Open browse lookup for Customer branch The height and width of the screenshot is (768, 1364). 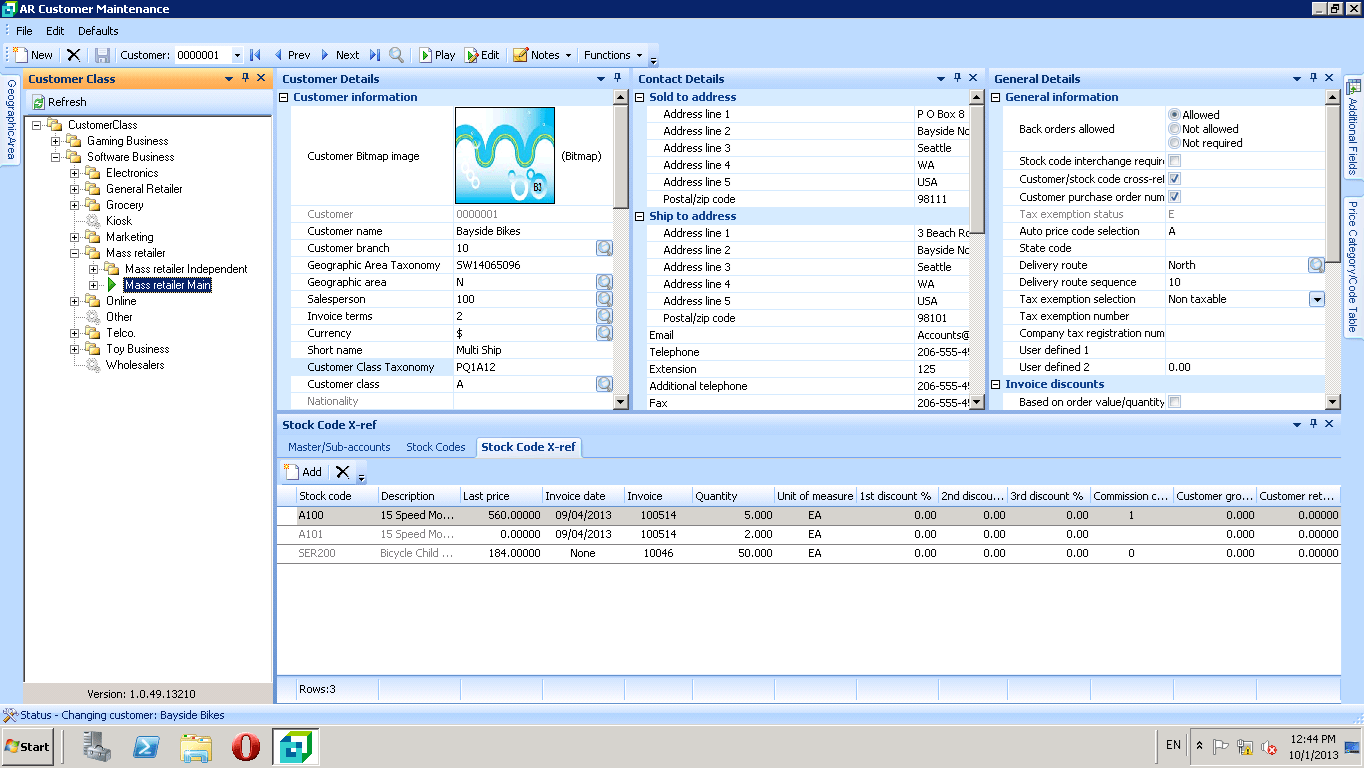(604, 248)
